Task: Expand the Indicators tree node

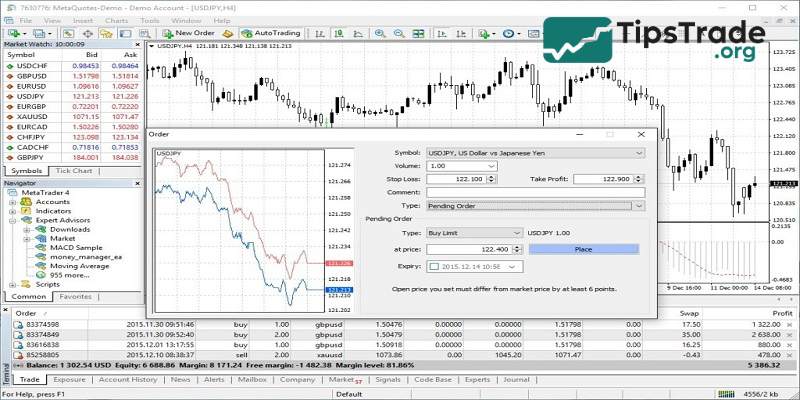Action: (x=13, y=211)
